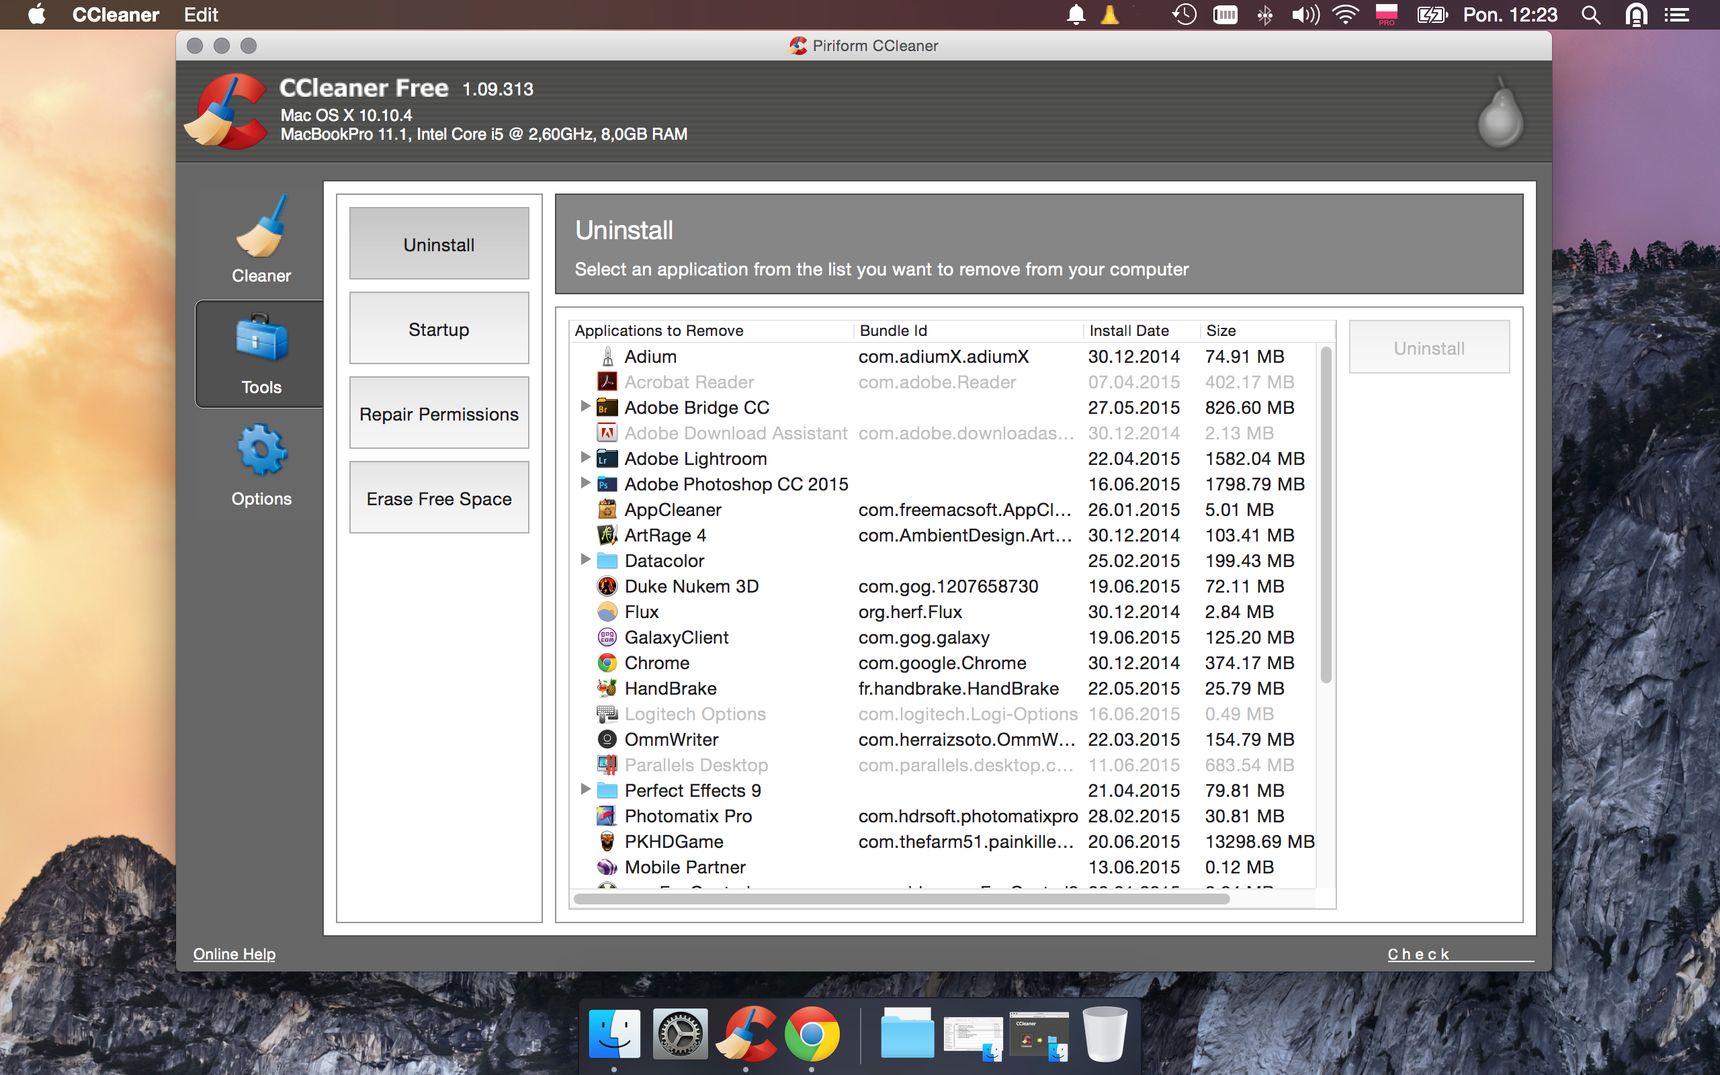Open the Trash in the Dock
The width and height of the screenshot is (1720, 1075).
(x=1105, y=1034)
